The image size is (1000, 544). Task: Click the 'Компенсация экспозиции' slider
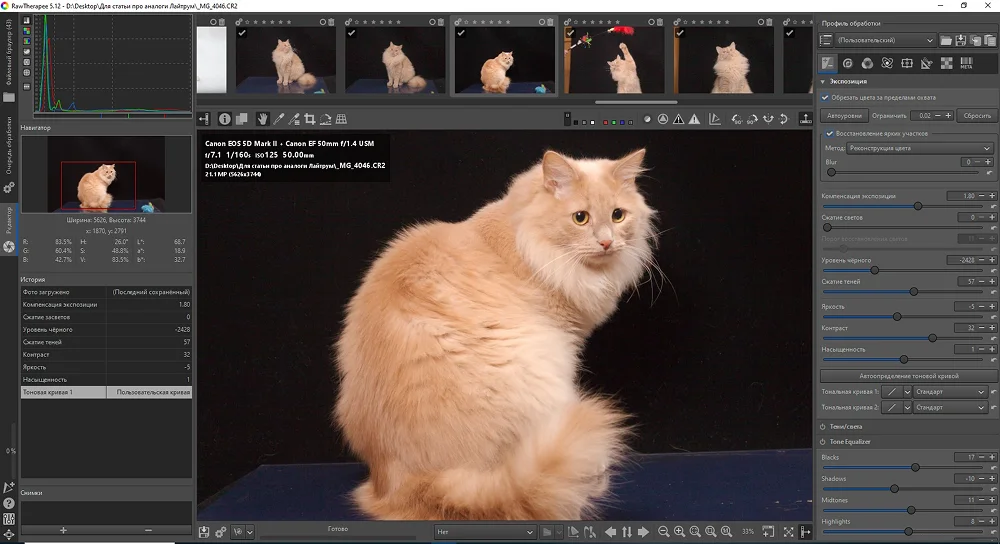coord(917,206)
